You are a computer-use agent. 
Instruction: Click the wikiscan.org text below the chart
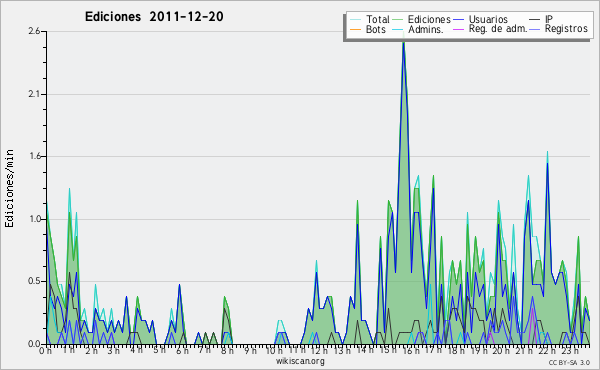[300, 361]
